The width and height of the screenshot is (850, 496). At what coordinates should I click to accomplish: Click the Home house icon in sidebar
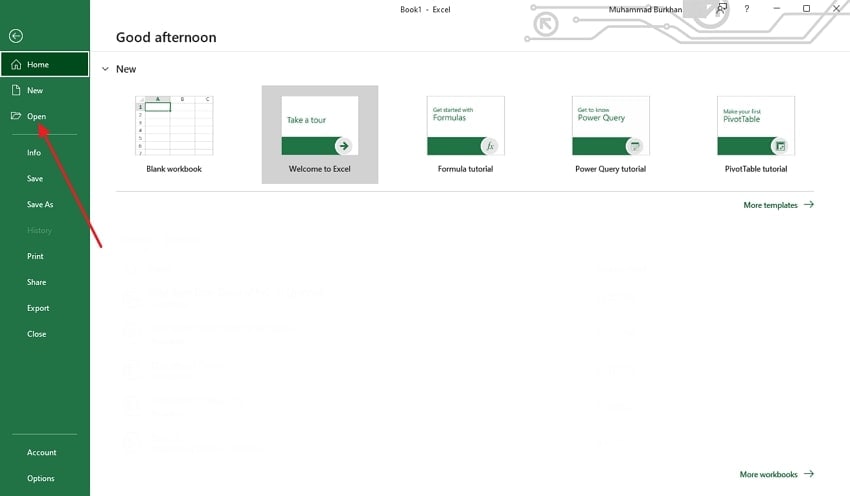click(16, 65)
